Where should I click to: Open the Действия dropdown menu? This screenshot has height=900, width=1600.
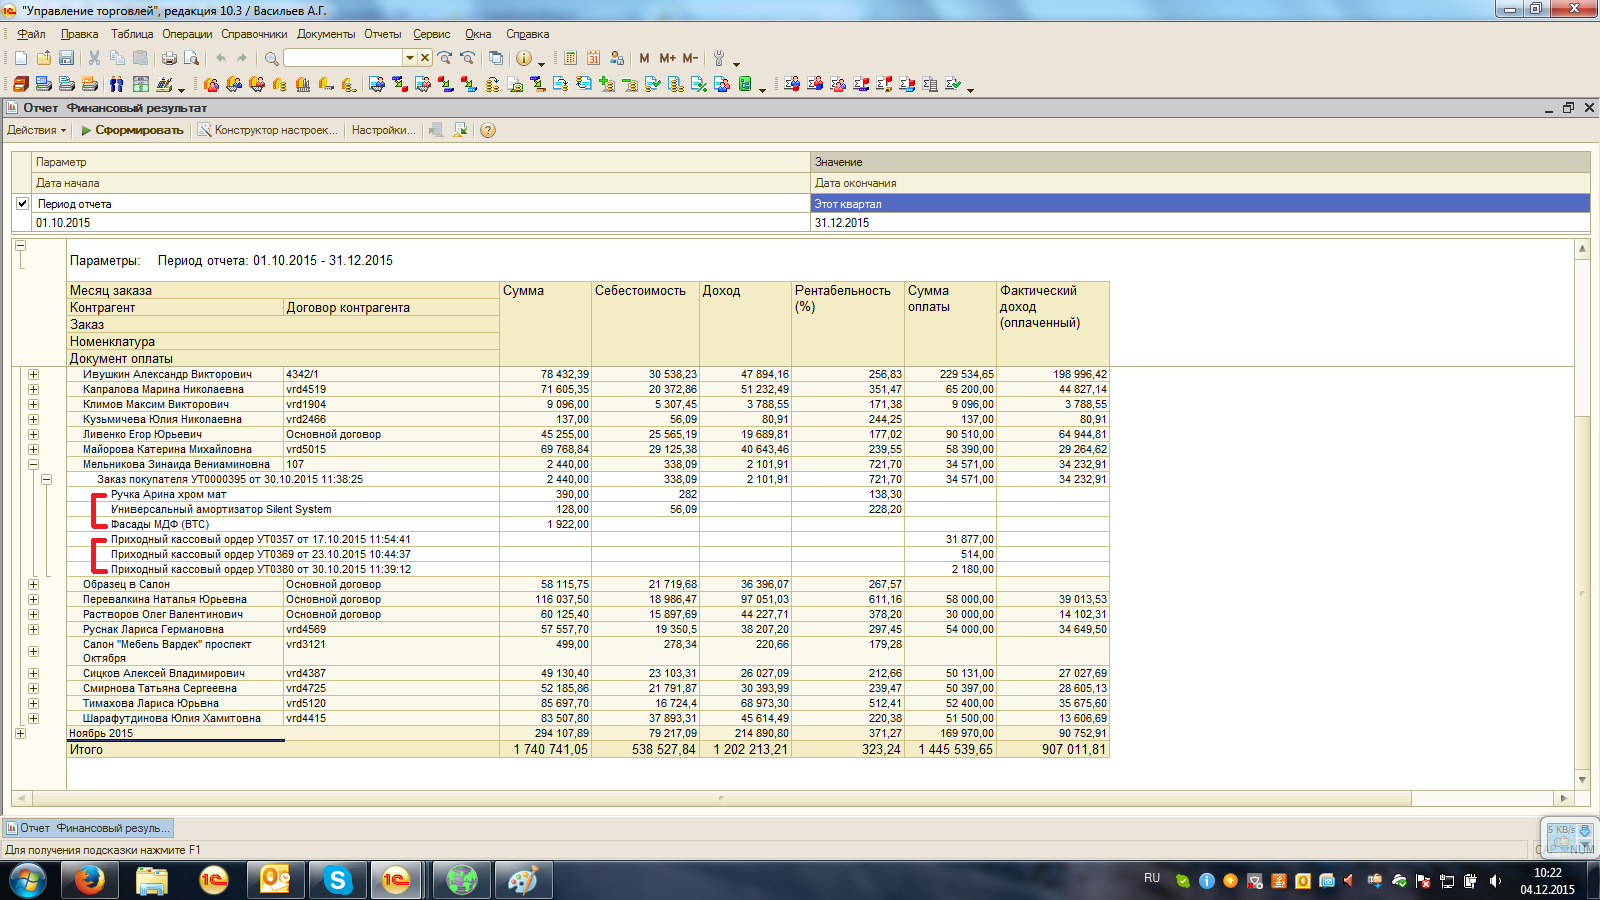point(37,130)
